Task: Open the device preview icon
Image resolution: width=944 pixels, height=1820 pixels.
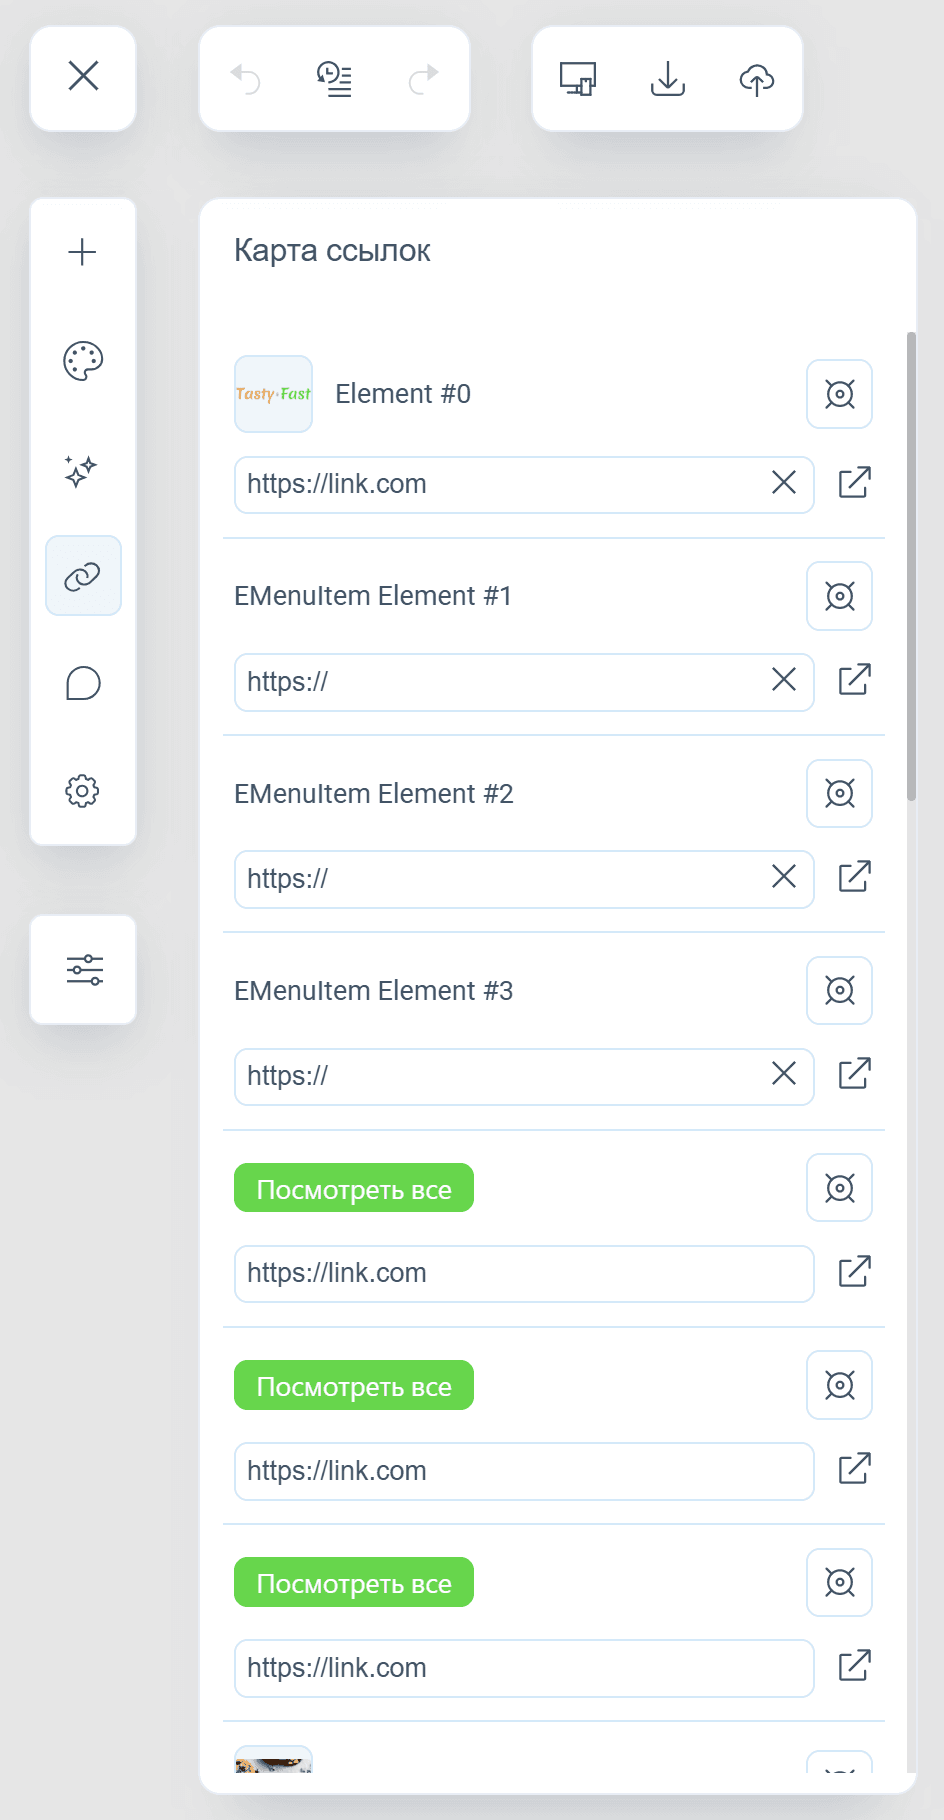Action: pyautogui.click(x=578, y=79)
